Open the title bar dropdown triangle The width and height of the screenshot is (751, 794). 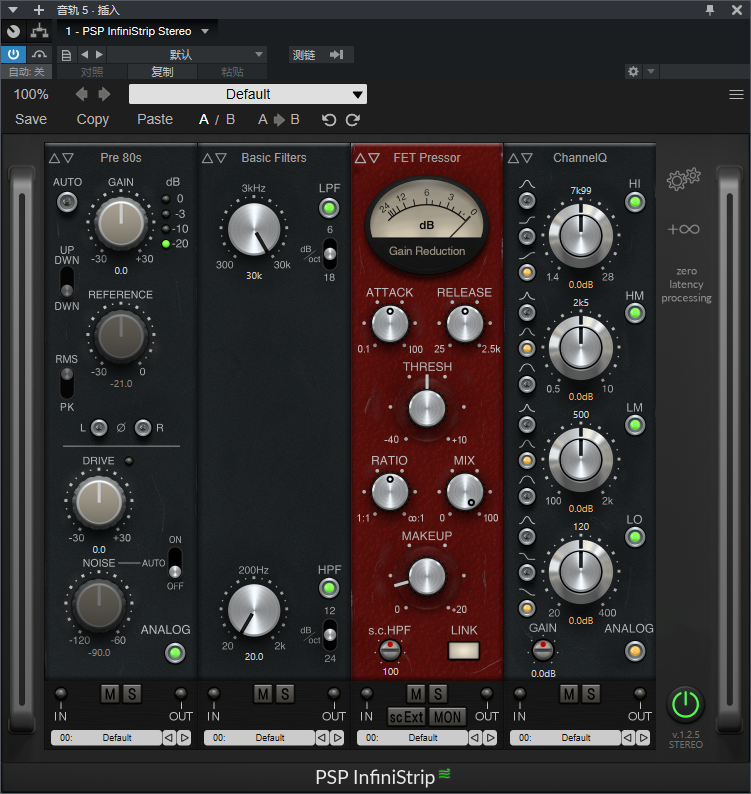click(x=13, y=10)
